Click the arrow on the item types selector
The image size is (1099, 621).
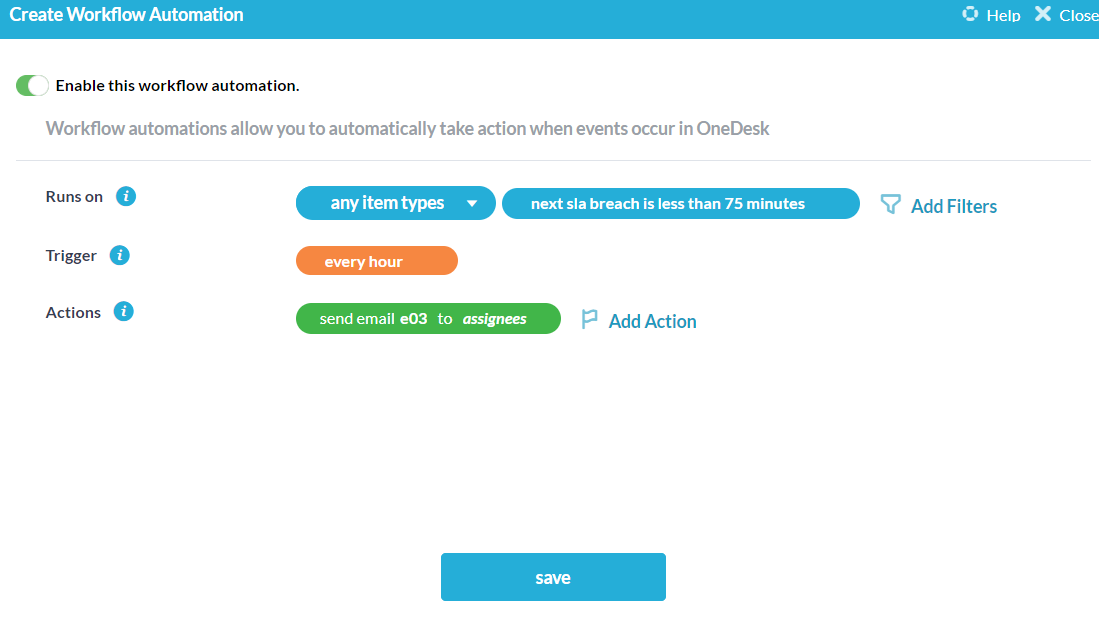pos(471,204)
